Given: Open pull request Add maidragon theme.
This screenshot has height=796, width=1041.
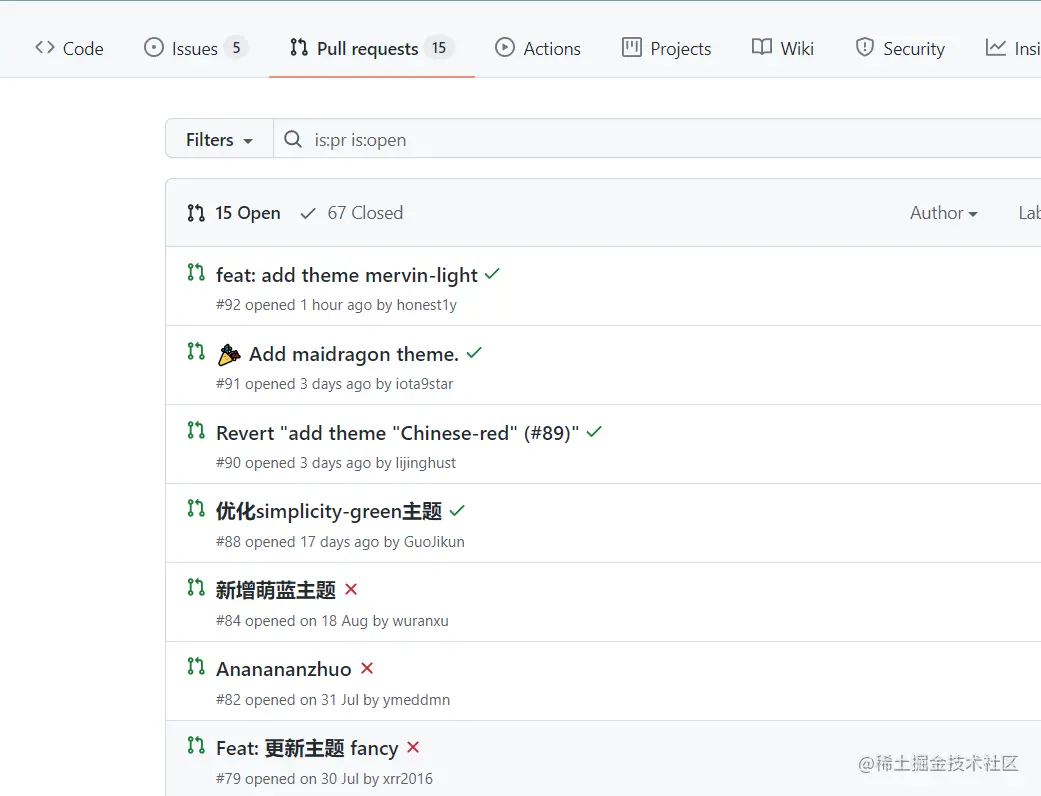Looking at the screenshot, I should click(x=354, y=354).
